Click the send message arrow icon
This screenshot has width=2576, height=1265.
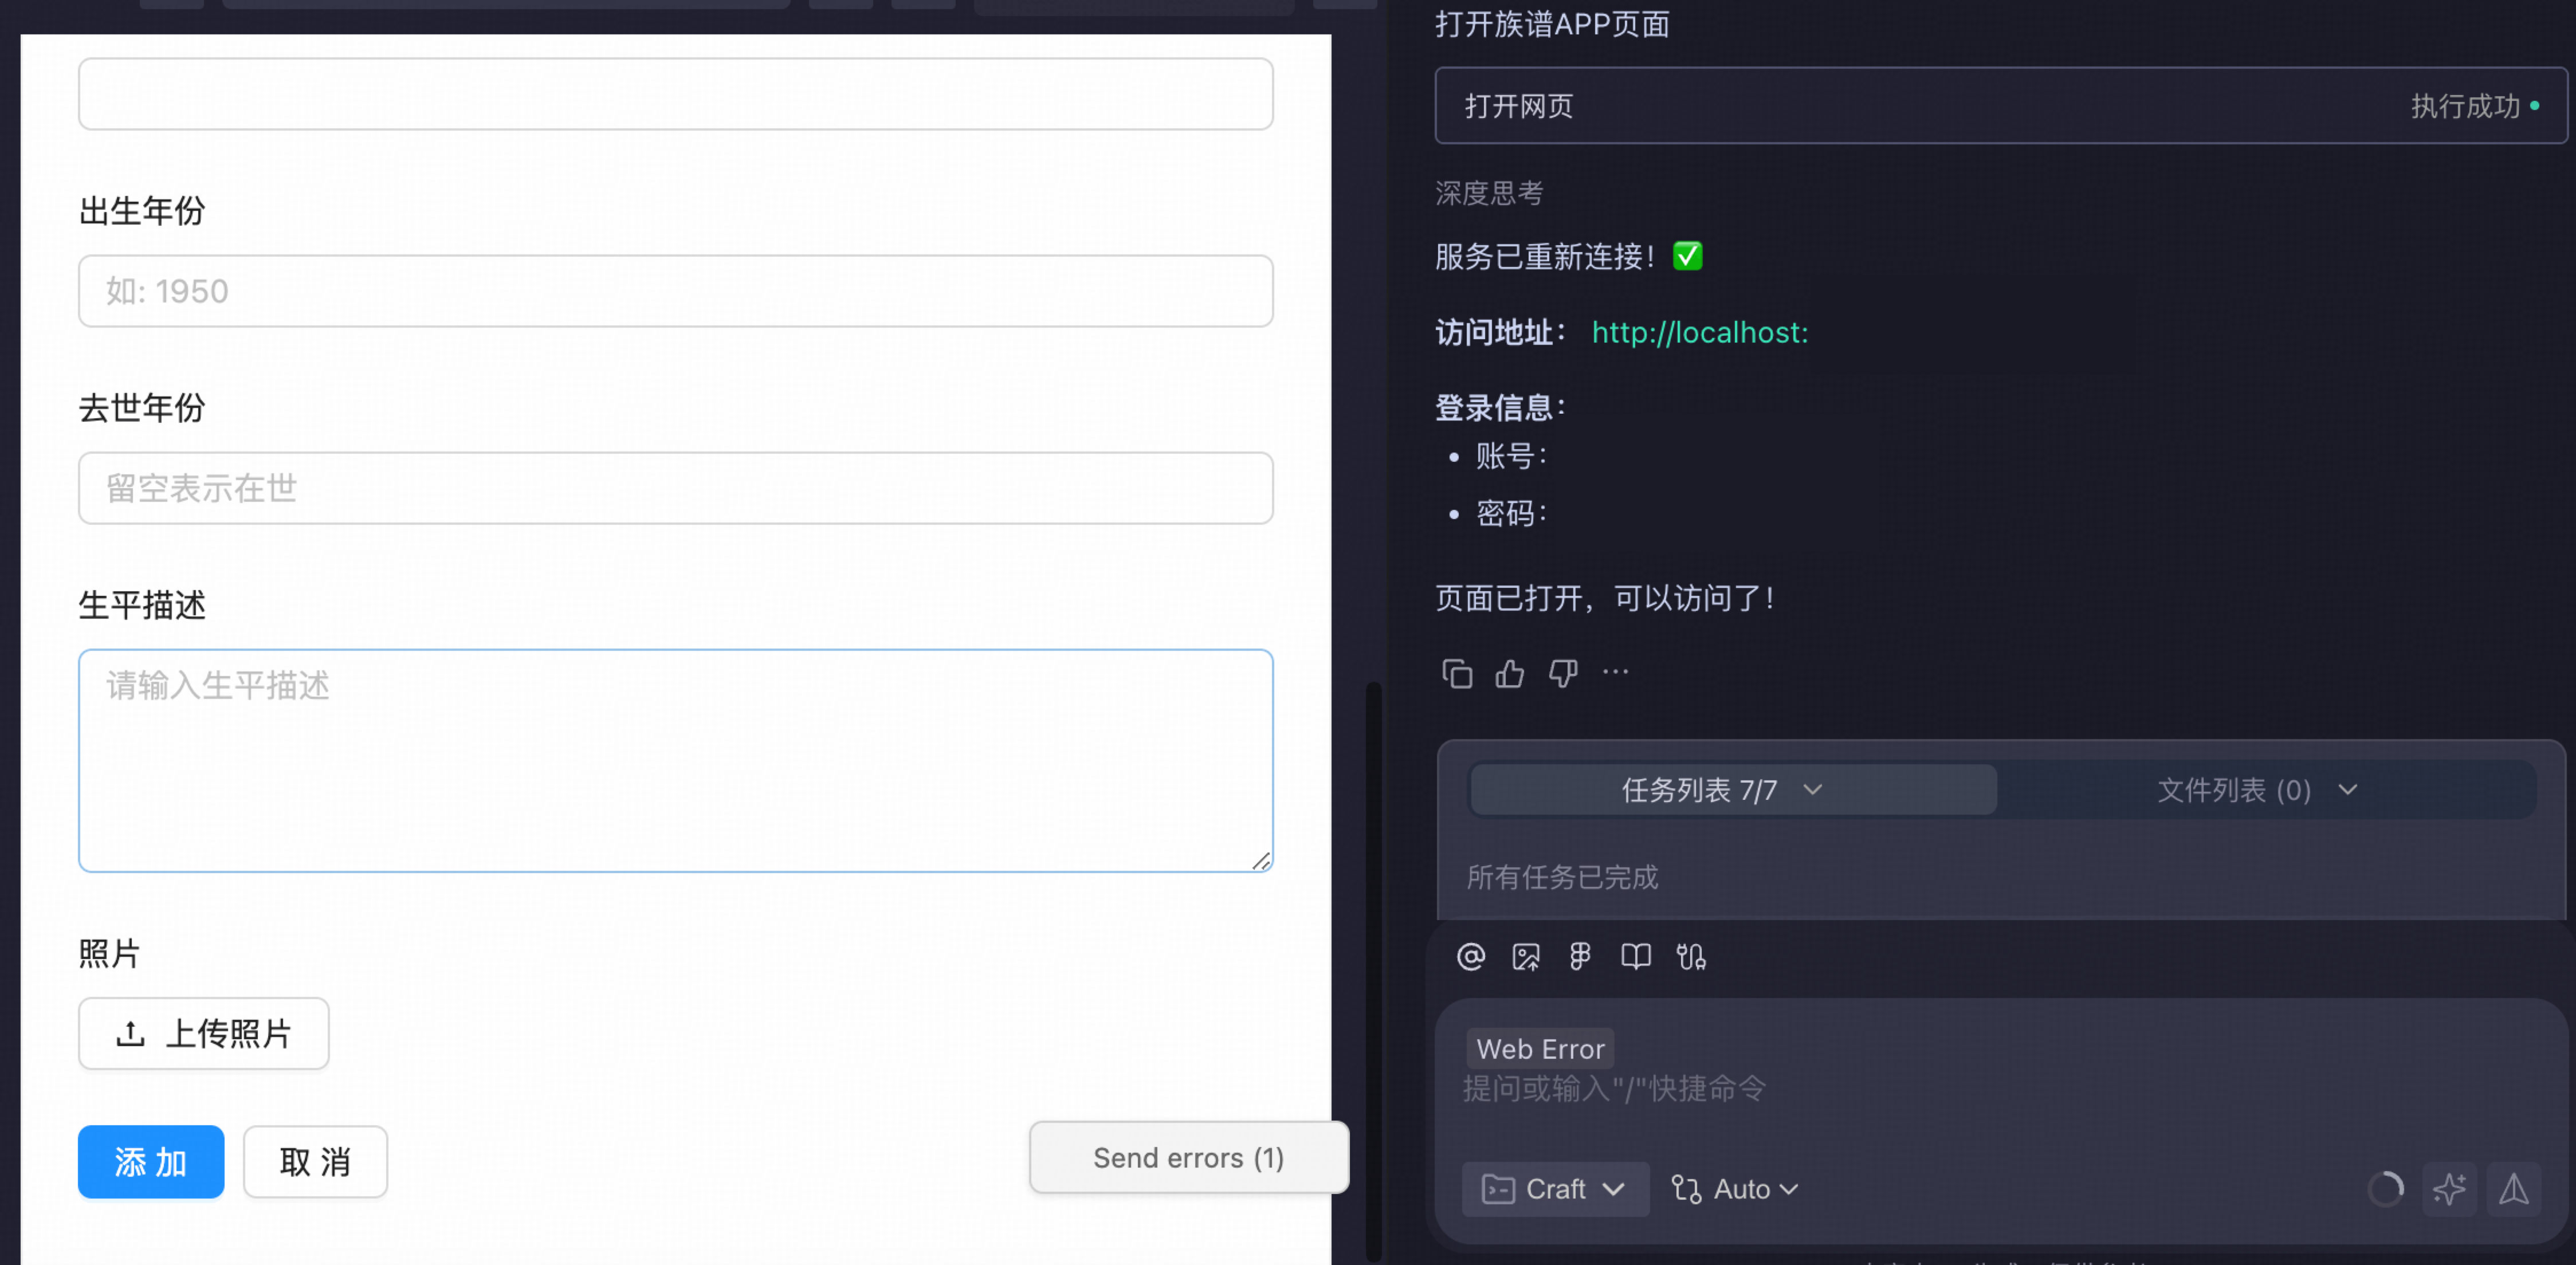point(2514,1189)
